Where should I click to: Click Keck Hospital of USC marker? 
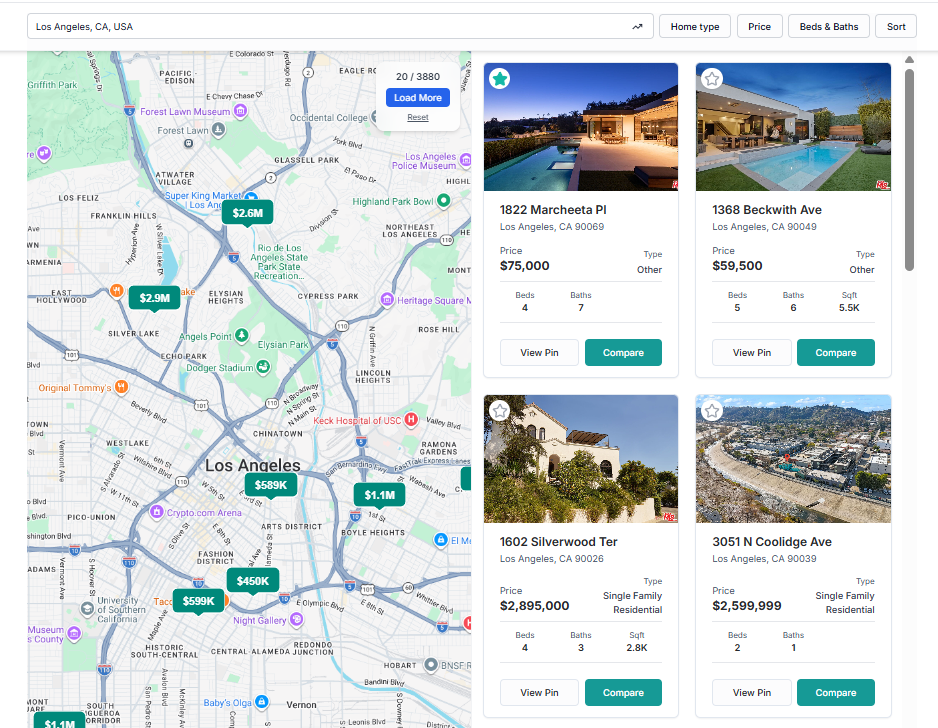tap(410, 420)
